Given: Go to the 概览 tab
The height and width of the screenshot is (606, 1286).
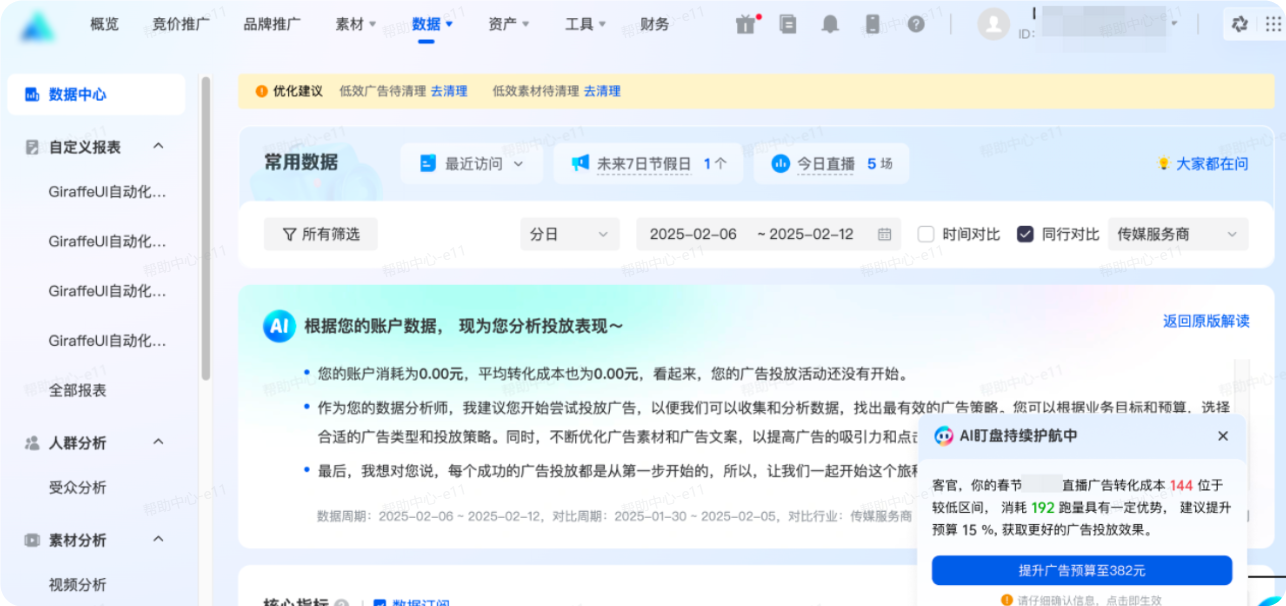Looking at the screenshot, I should click(x=104, y=24).
